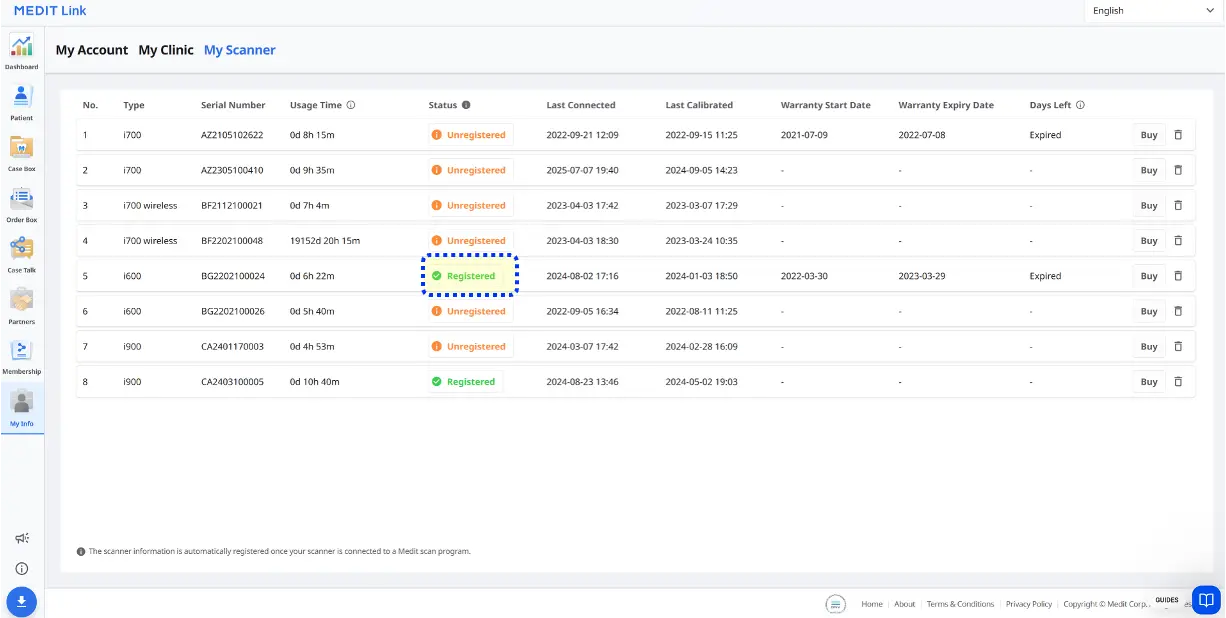Delete scanner BF2112100021 with trash icon

1178,205
